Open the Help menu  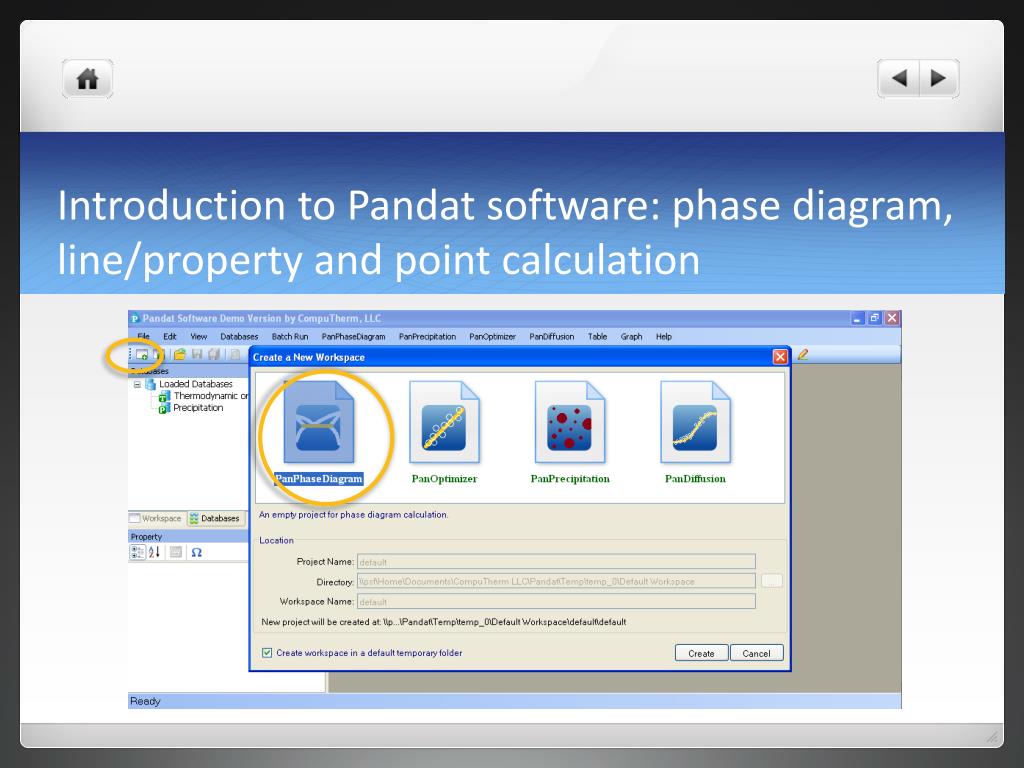[664, 336]
